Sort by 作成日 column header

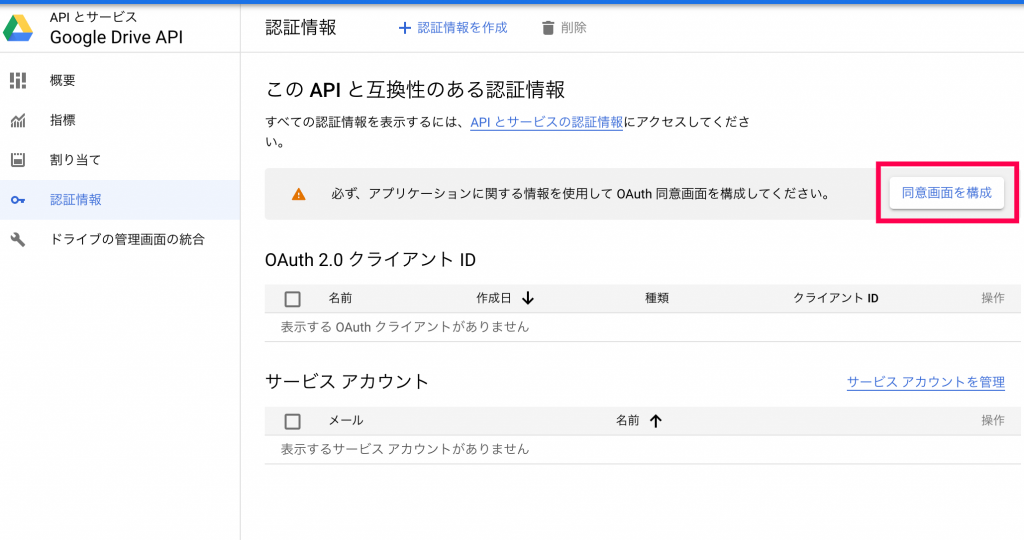[494, 298]
